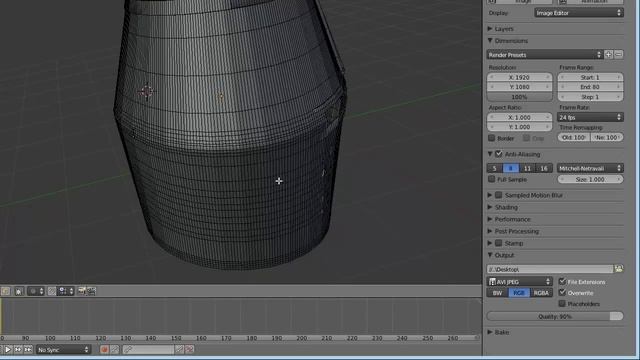Toggle the red auto-keyframe record button
Screen dimensions: 640x360
point(104,349)
